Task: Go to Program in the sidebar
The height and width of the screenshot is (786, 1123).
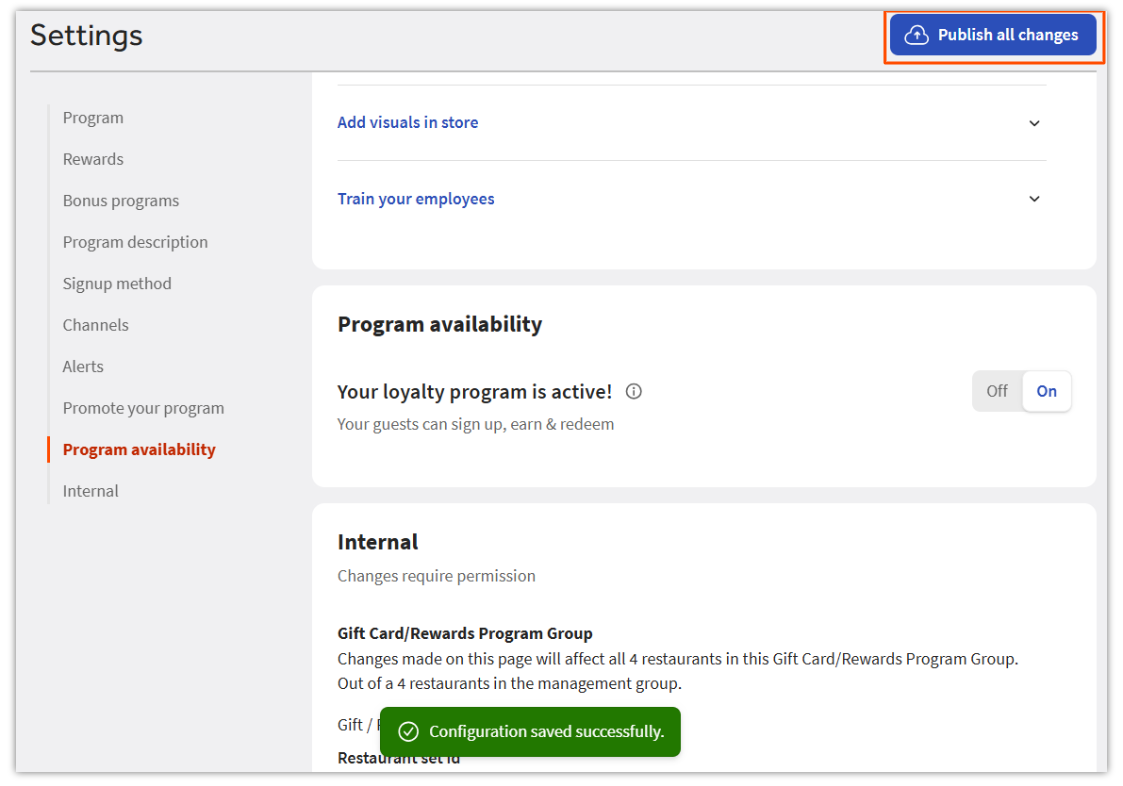Action: 93,118
